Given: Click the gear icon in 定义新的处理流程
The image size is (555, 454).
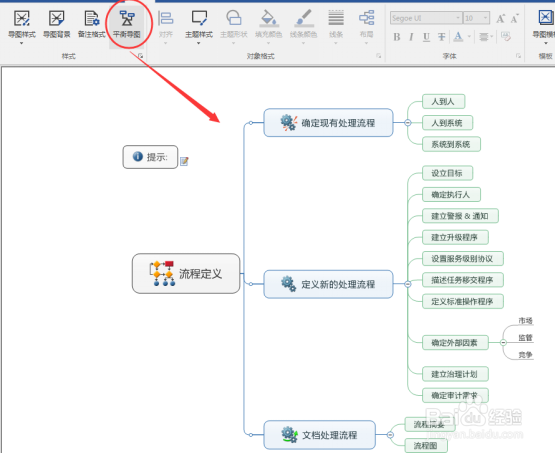Looking at the screenshot, I should (x=288, y=284).
